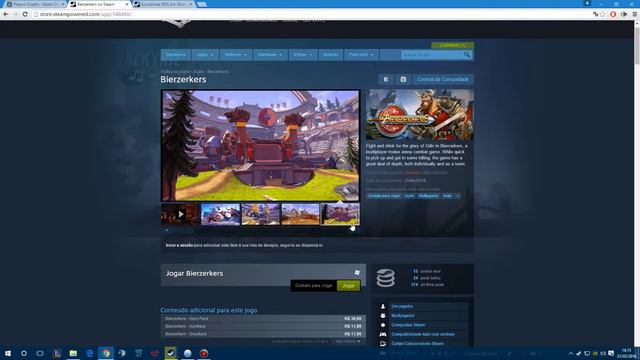Click Multijogador feature link
Viewport: 640px width, 360px height.
[403, 316]
